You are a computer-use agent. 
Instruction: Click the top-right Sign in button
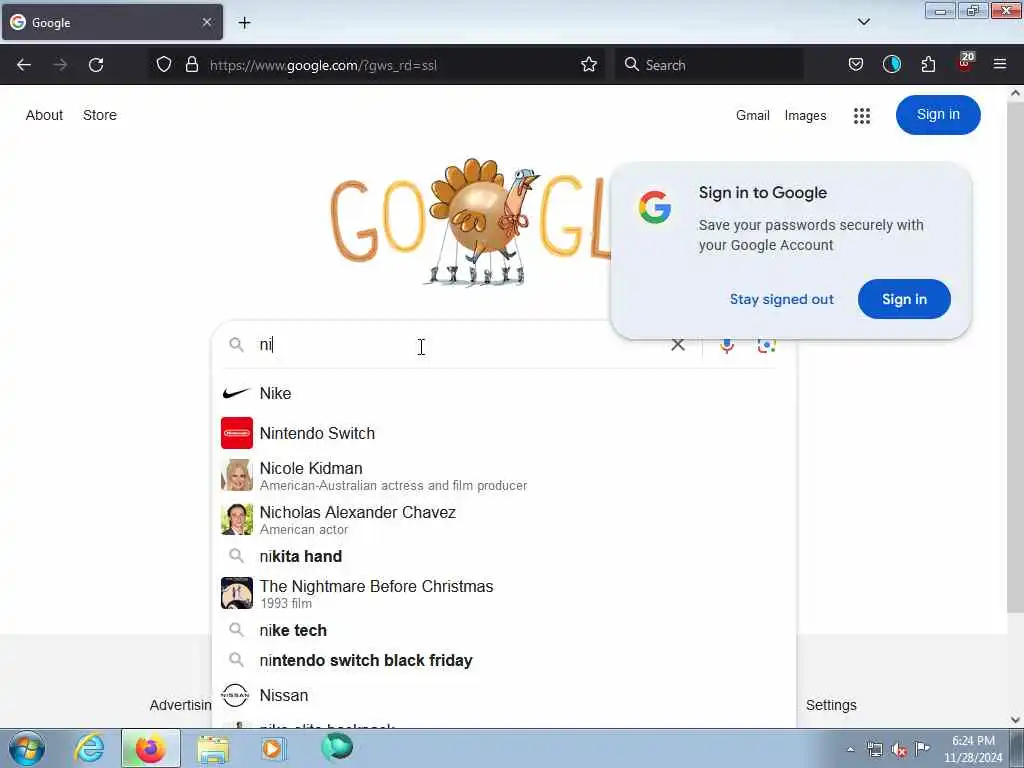[938, 115]
